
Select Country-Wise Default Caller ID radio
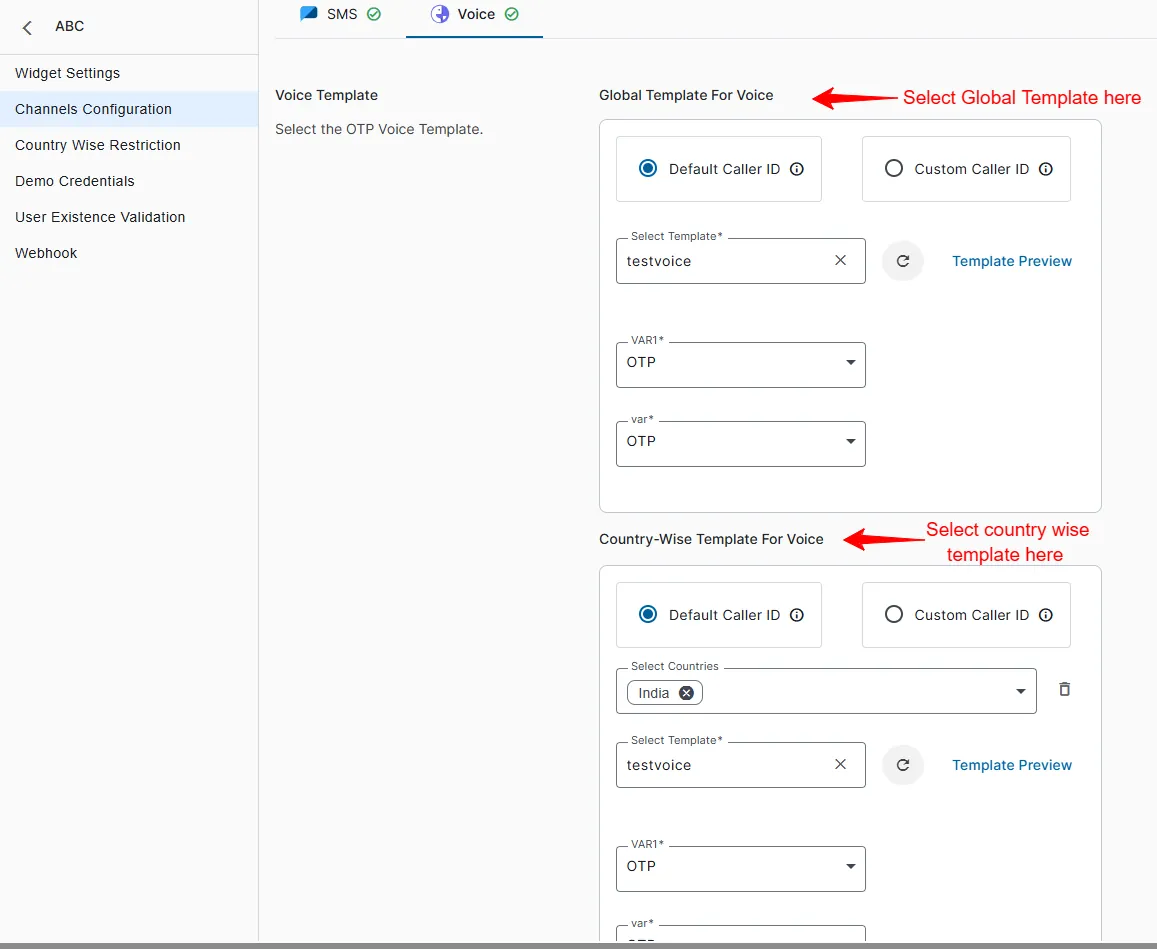pyautogui.click(x=648, y=614)
